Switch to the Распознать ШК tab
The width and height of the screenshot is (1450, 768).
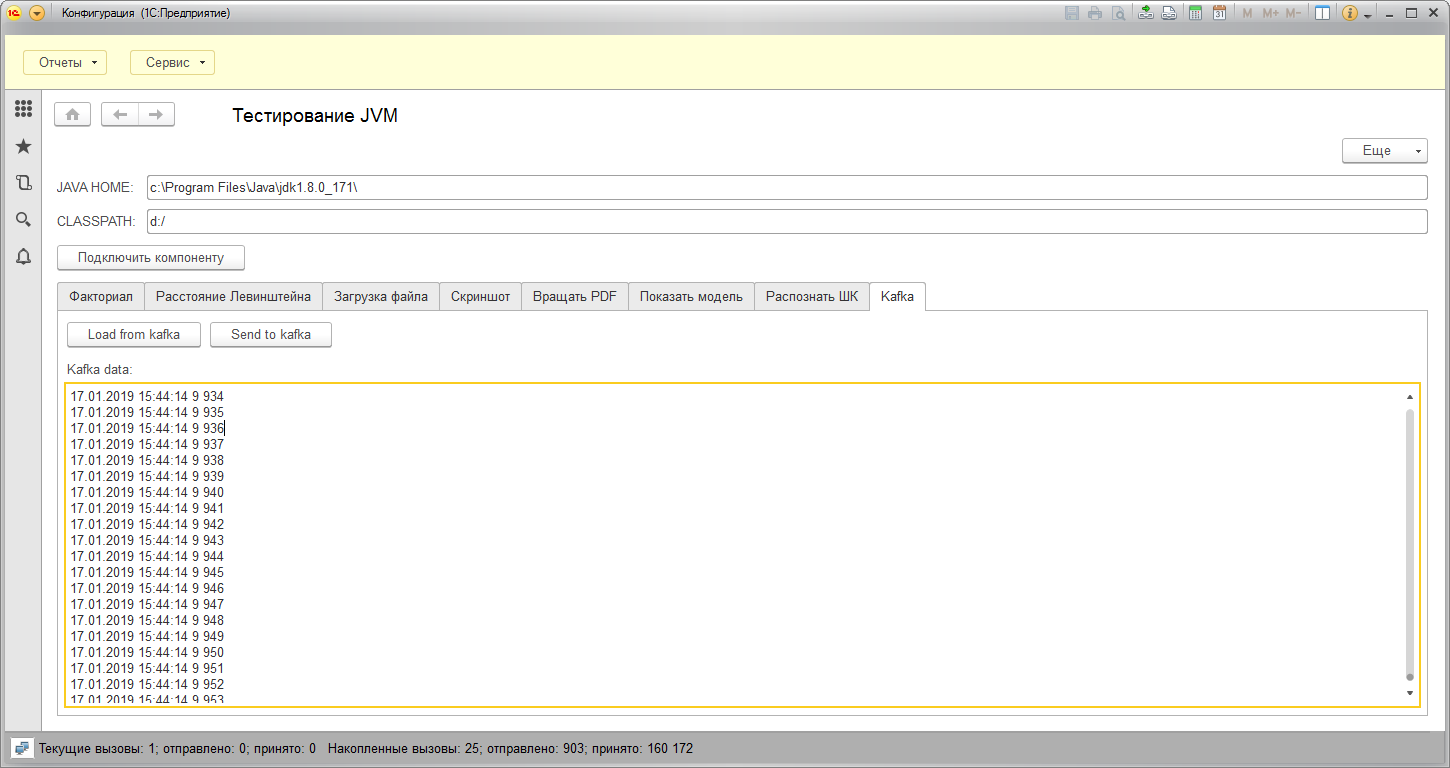(x=812, y=297)
